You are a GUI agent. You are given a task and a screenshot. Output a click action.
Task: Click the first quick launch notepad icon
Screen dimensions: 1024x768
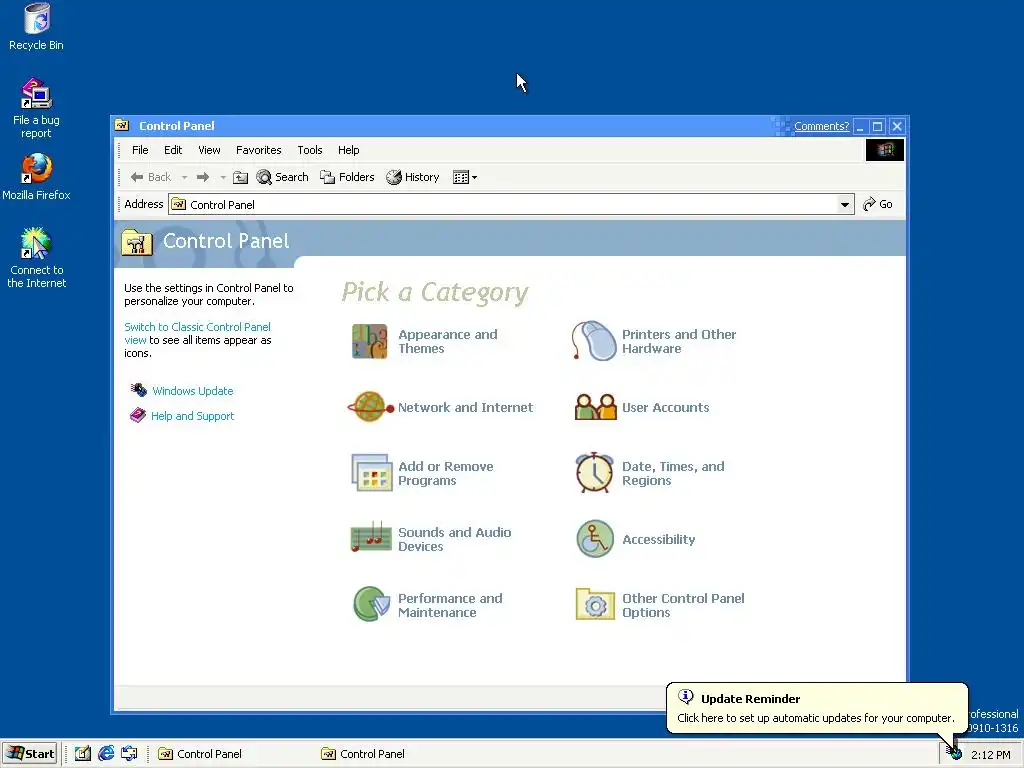pyautogui.click(x=82, y=754)
